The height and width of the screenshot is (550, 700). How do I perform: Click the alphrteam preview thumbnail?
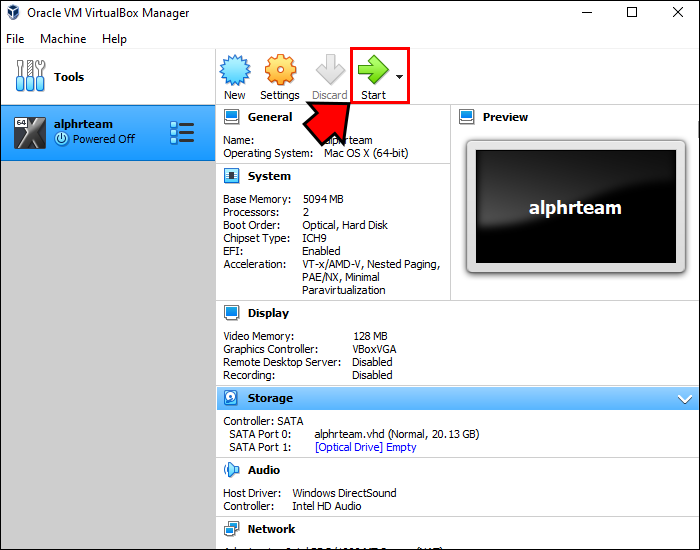[x=575, y=208]
